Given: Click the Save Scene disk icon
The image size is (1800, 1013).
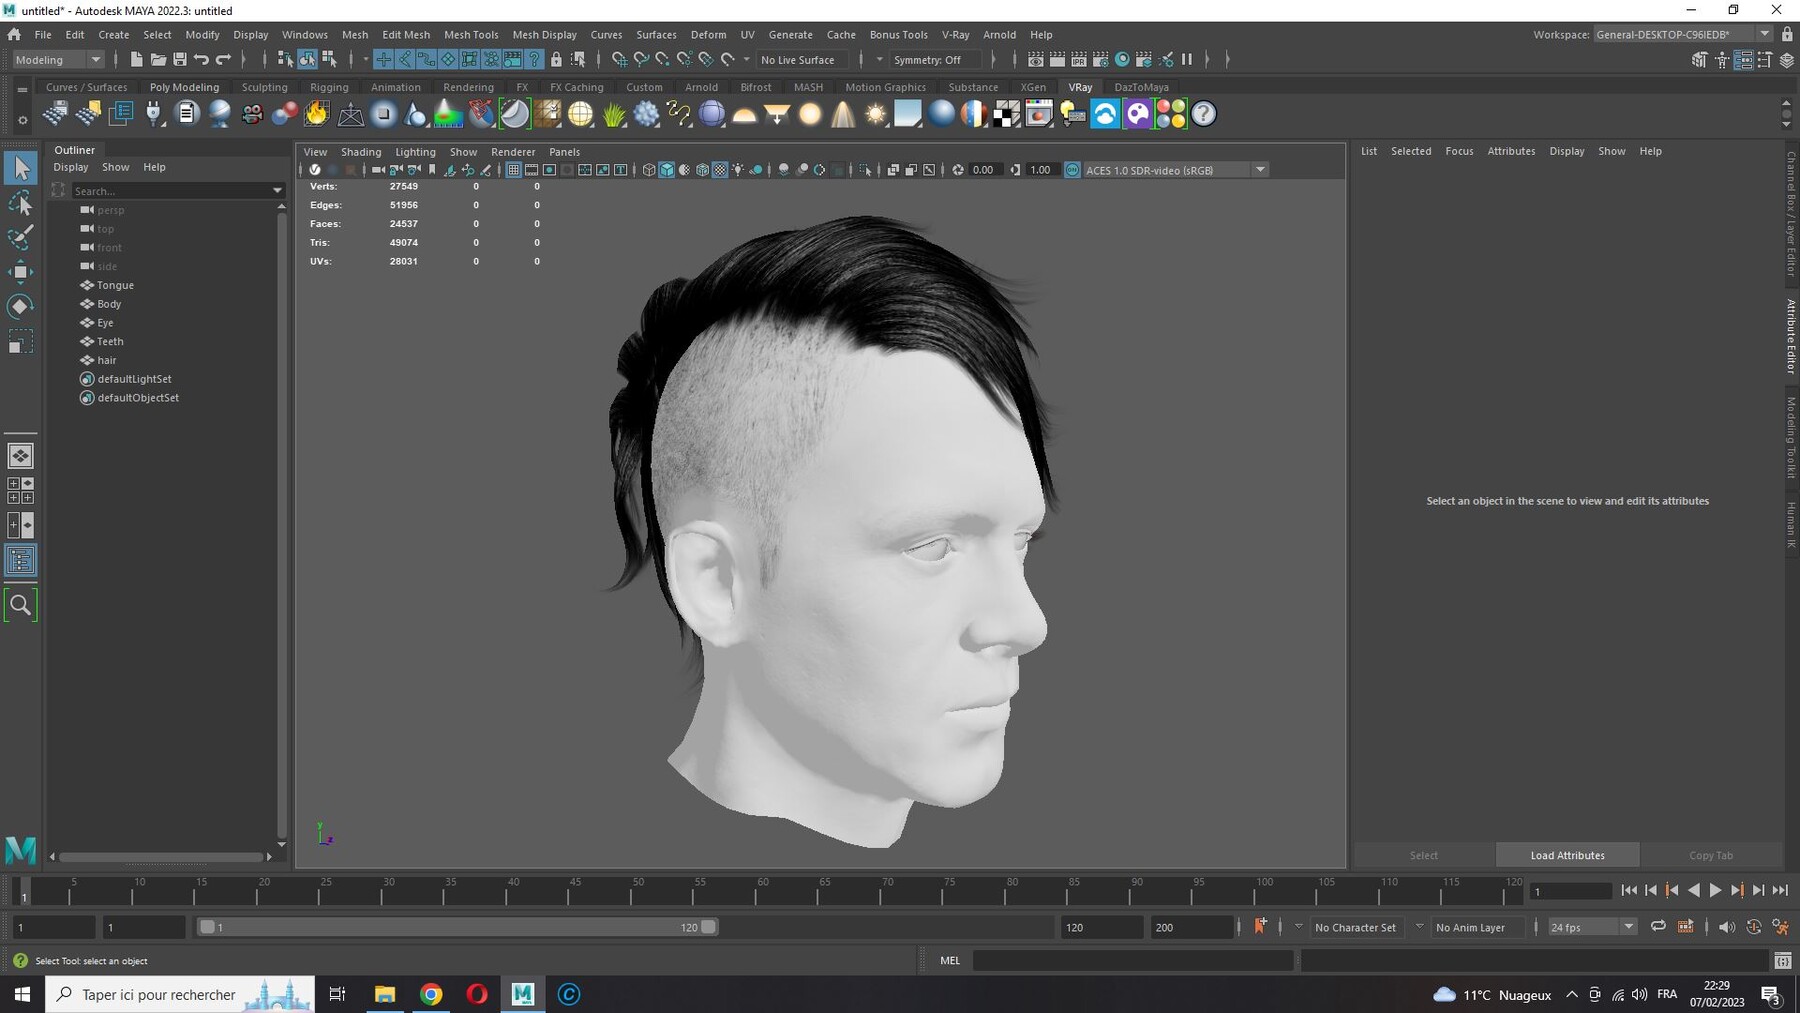Looking at the screenshot, I should click(x=180, y=60).
